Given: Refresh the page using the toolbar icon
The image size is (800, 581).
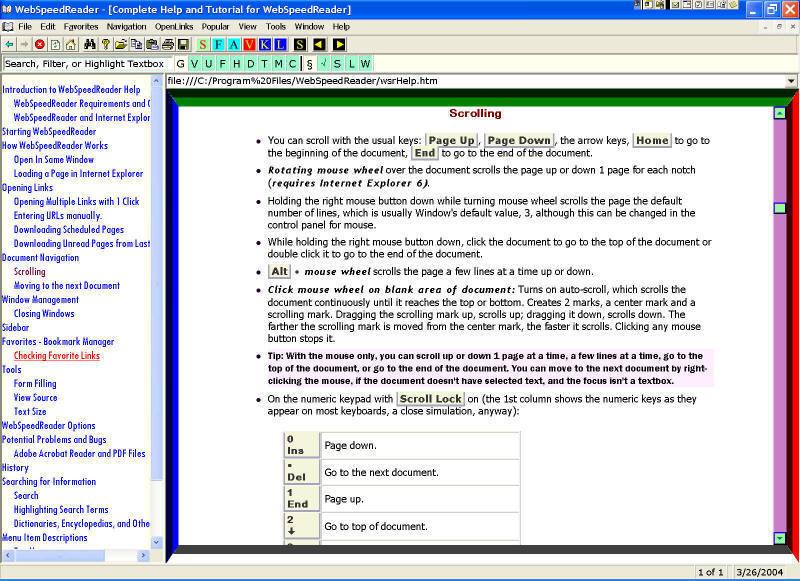Looking at the screenshot, I should point(55,45).
